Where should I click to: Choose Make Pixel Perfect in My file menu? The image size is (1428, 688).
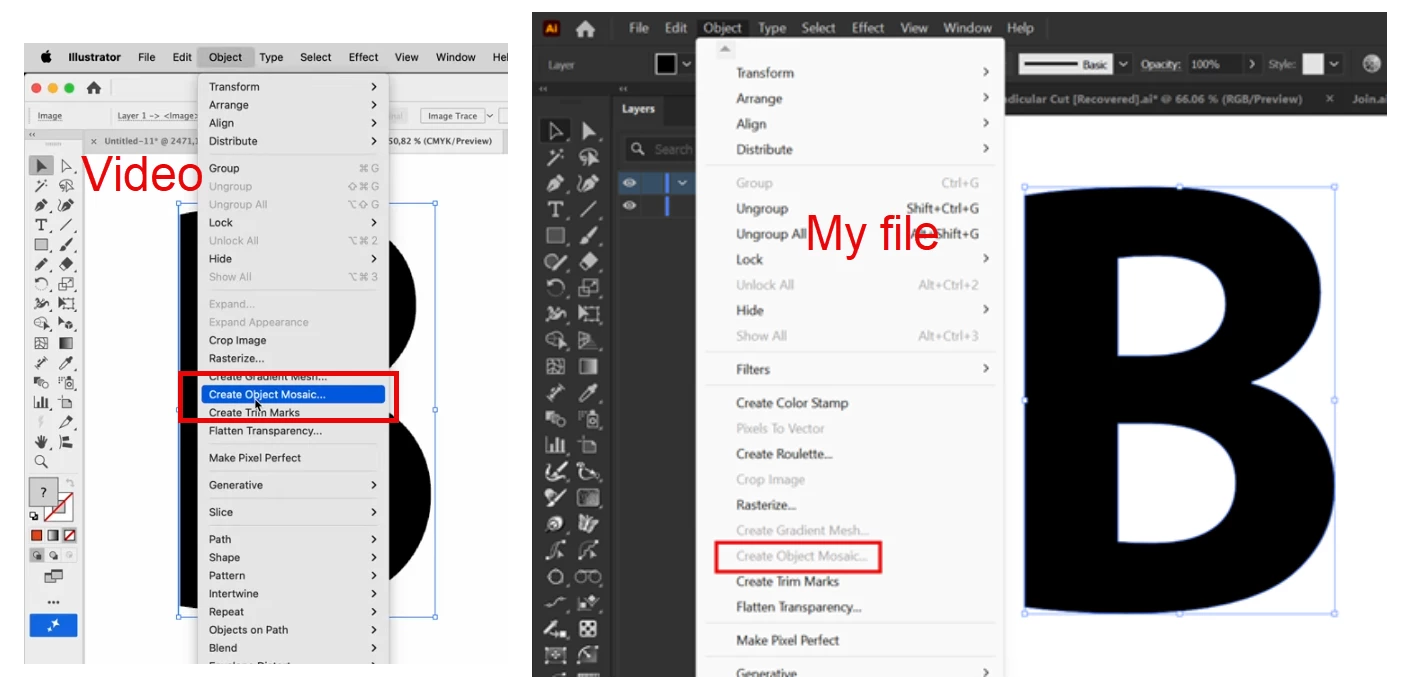tap(788, 640)
